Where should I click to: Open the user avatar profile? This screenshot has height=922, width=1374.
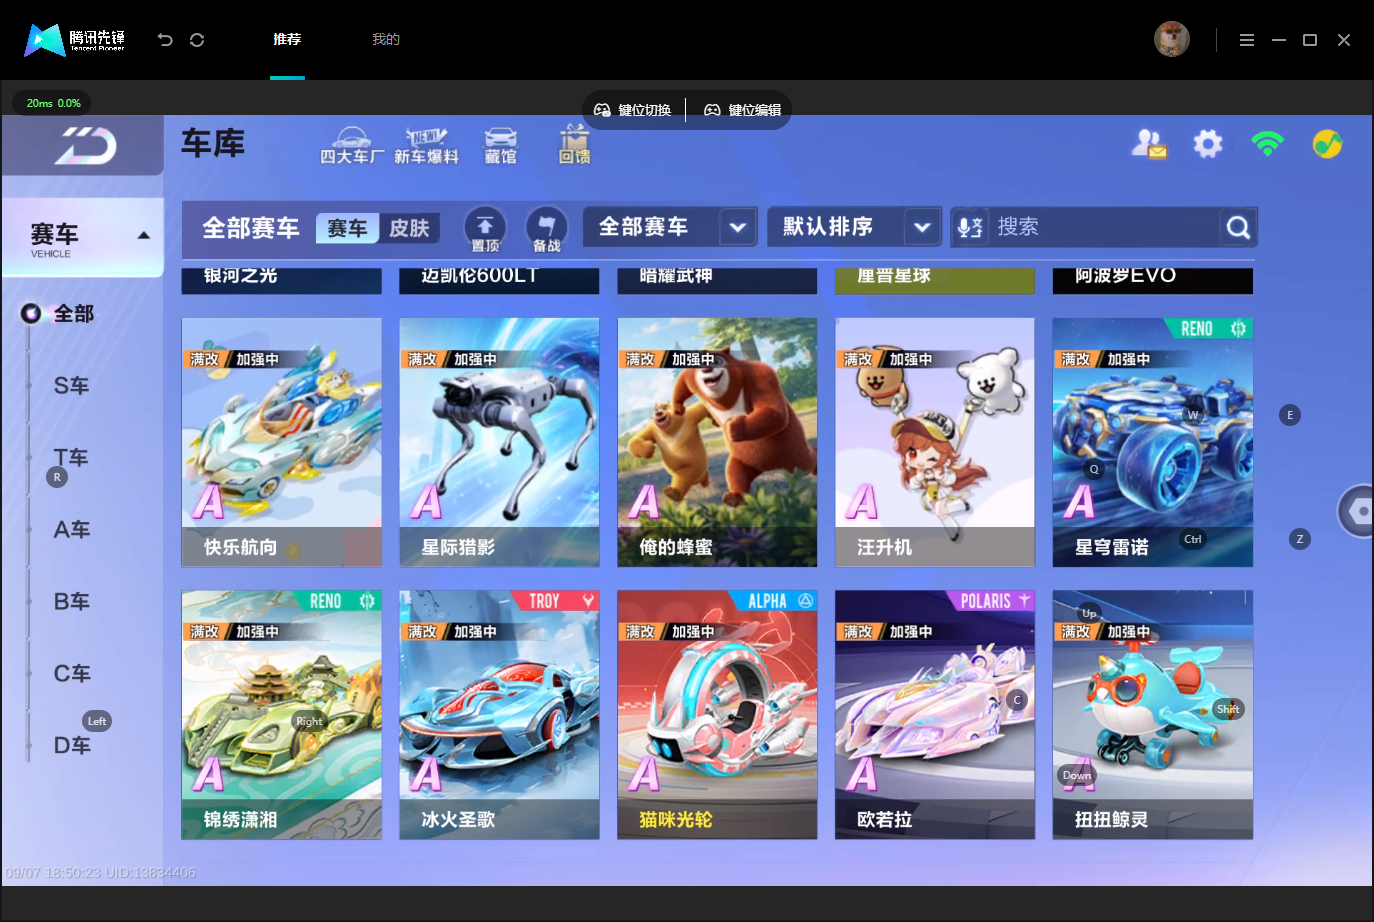[1172, 40]
